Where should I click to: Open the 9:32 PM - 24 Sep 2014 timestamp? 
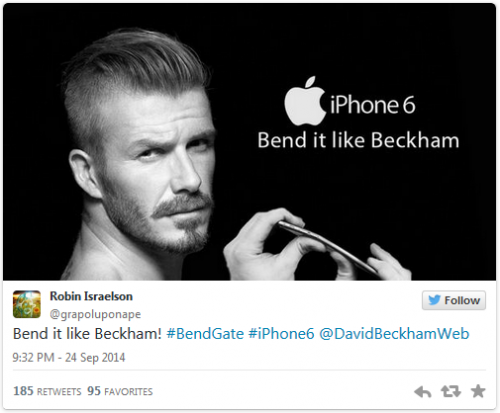click(69, 357)
